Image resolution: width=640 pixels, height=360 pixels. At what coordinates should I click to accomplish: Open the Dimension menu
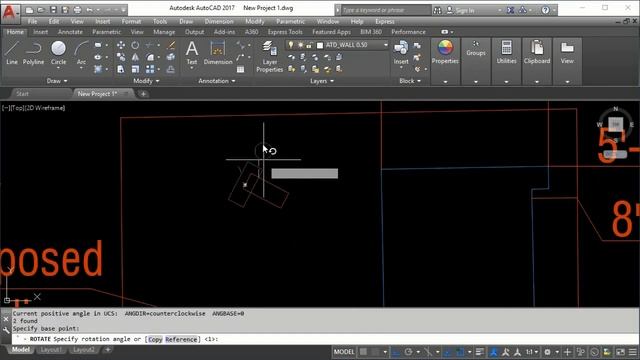pyautogui.click(x=219, y=21)
